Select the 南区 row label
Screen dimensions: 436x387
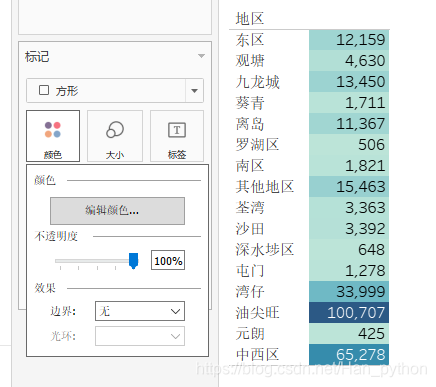point(250,166)
